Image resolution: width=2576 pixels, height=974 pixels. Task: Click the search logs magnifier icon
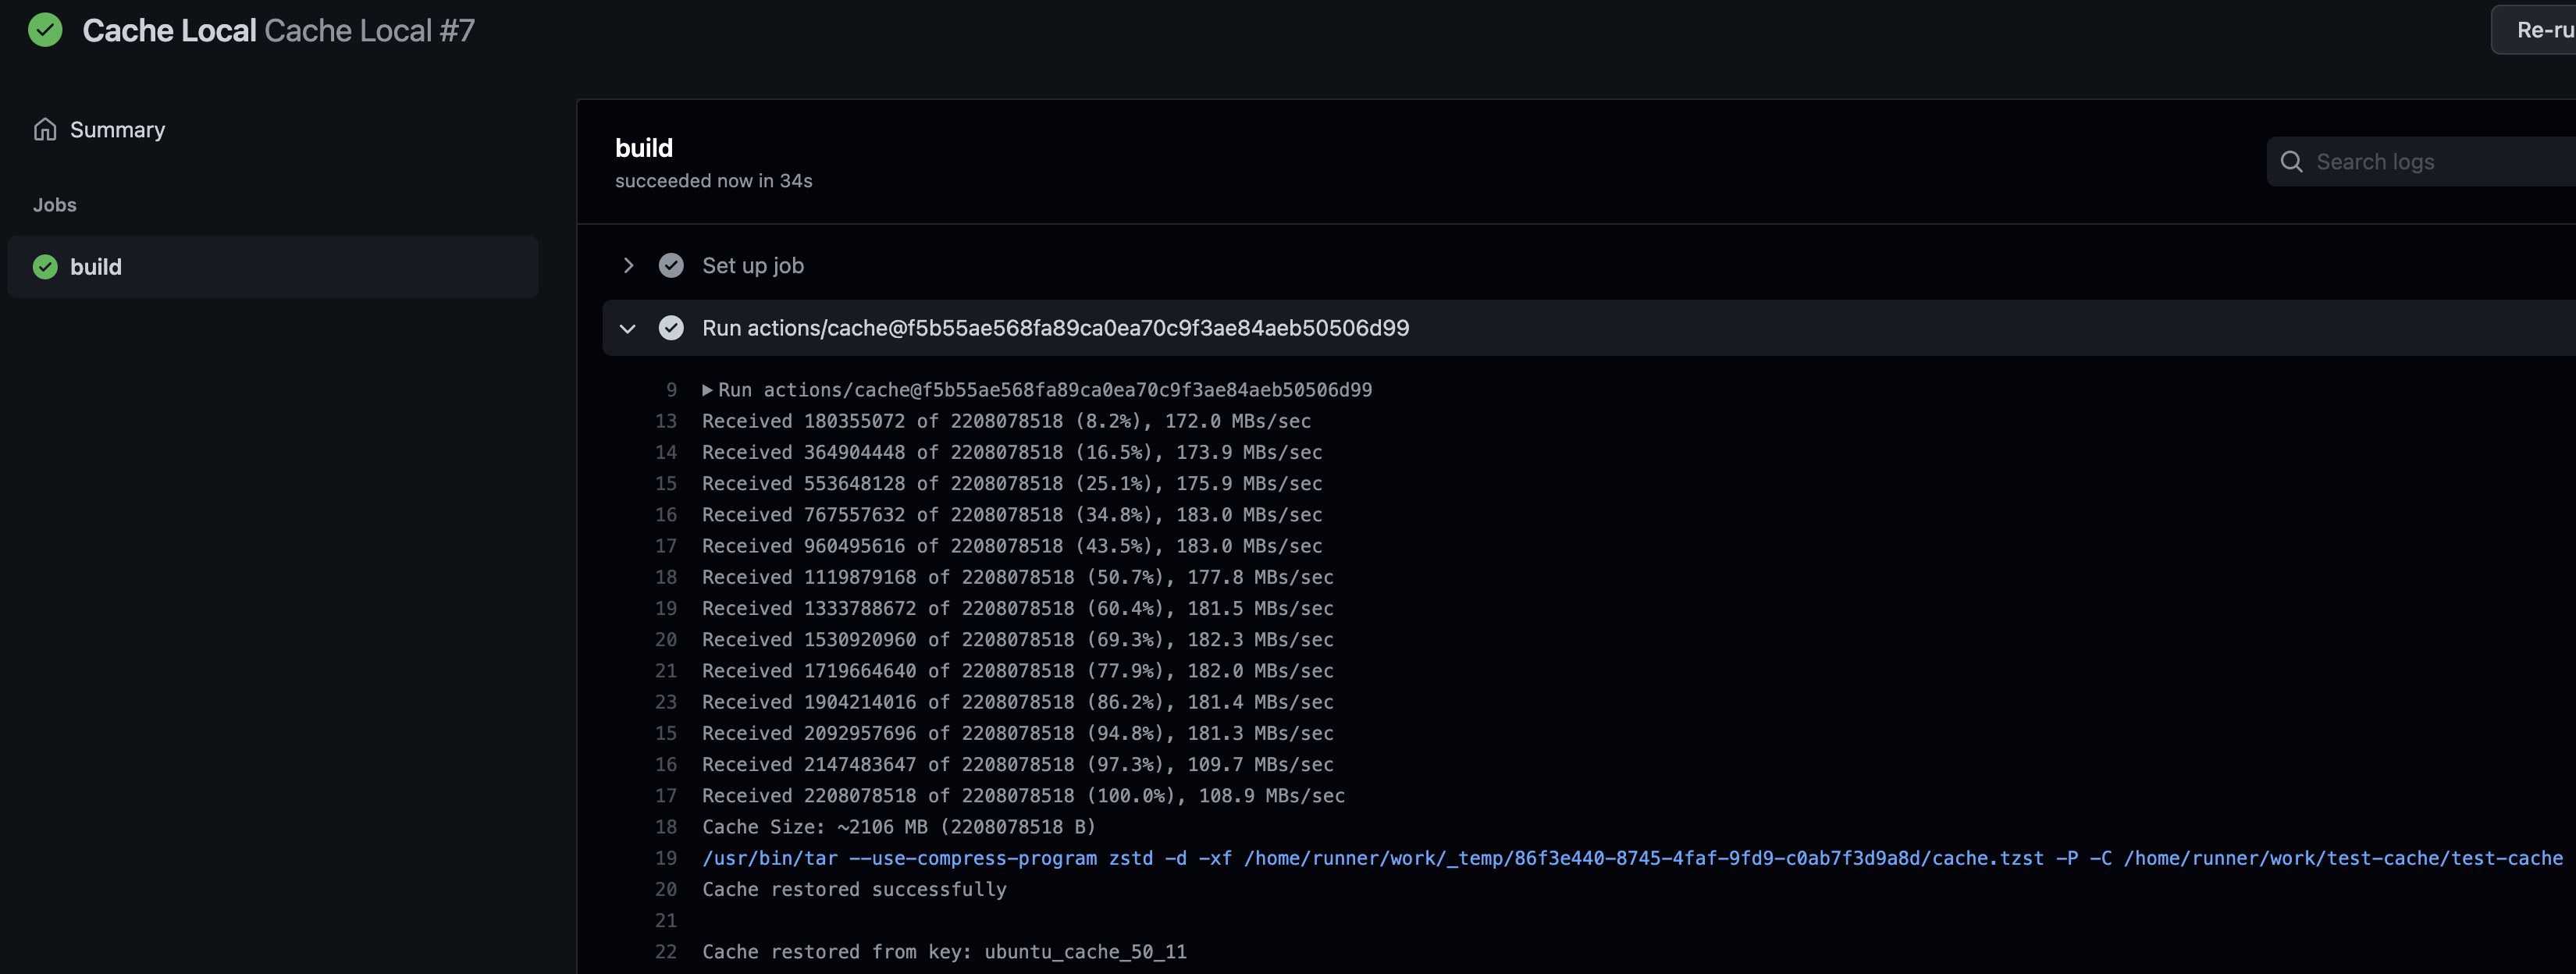2291,162
